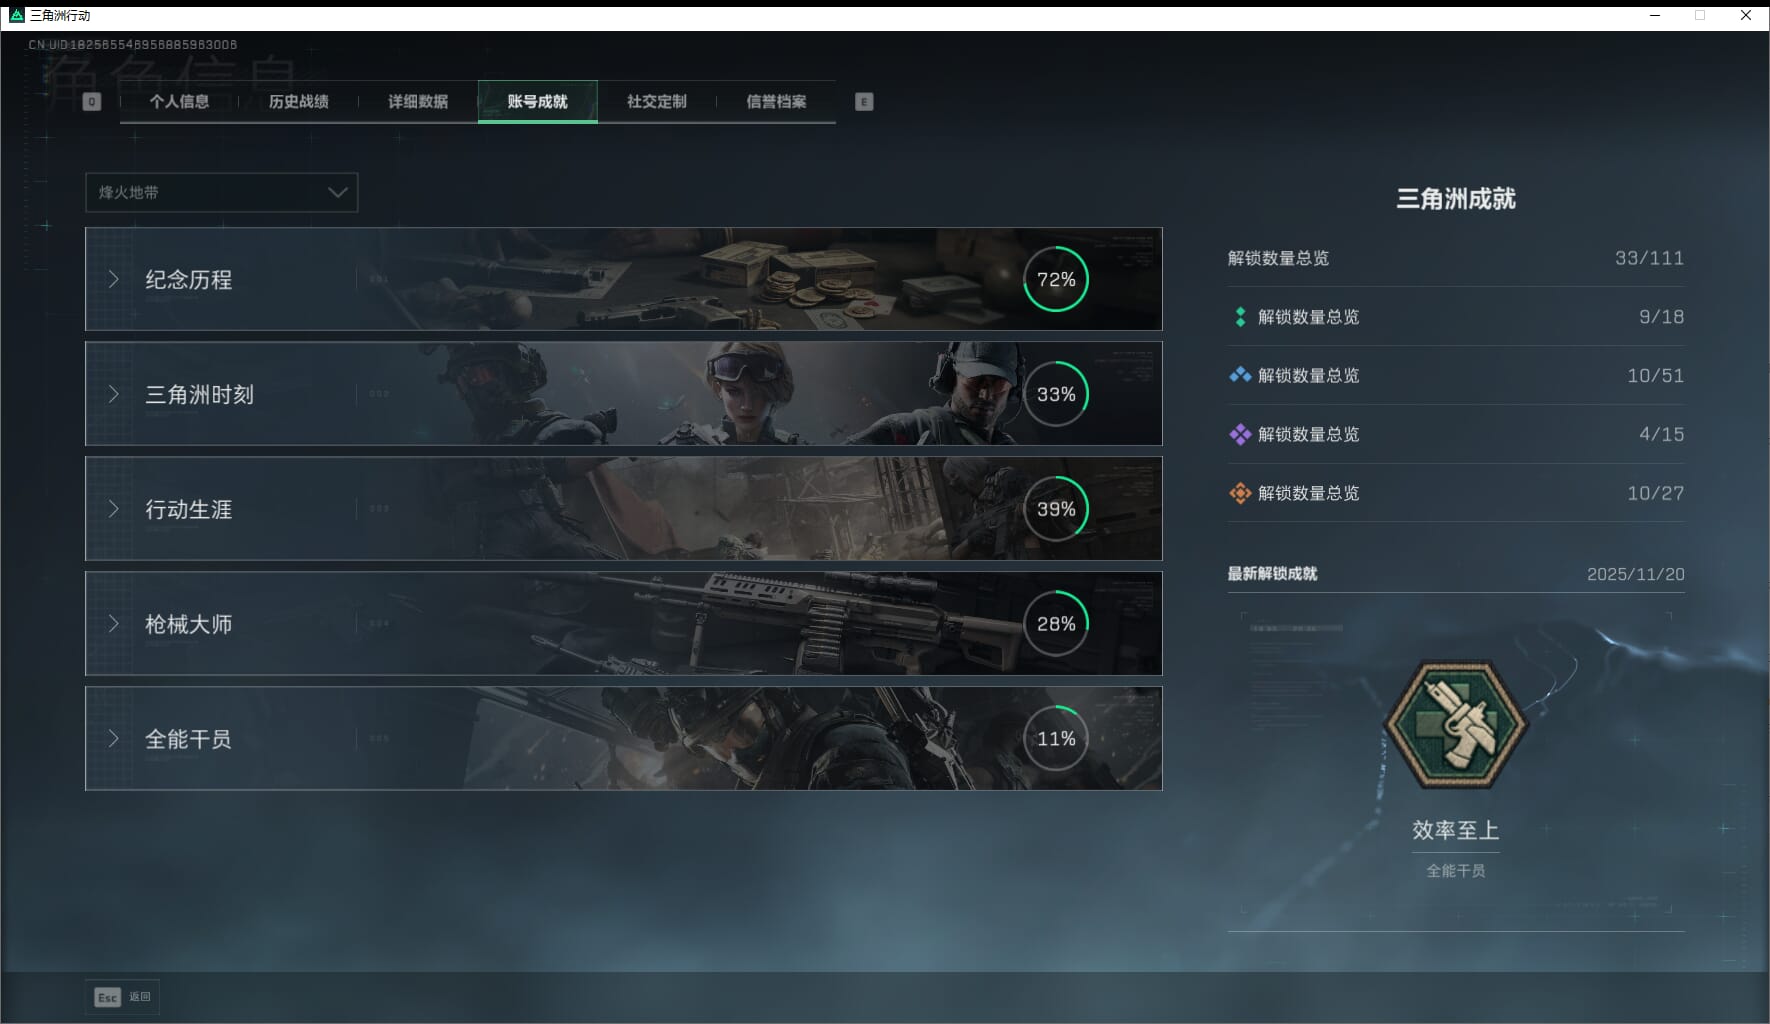1770x1024 pixels.
Task: Click the 2025/11/20 unlock date
Action: 1636,574
